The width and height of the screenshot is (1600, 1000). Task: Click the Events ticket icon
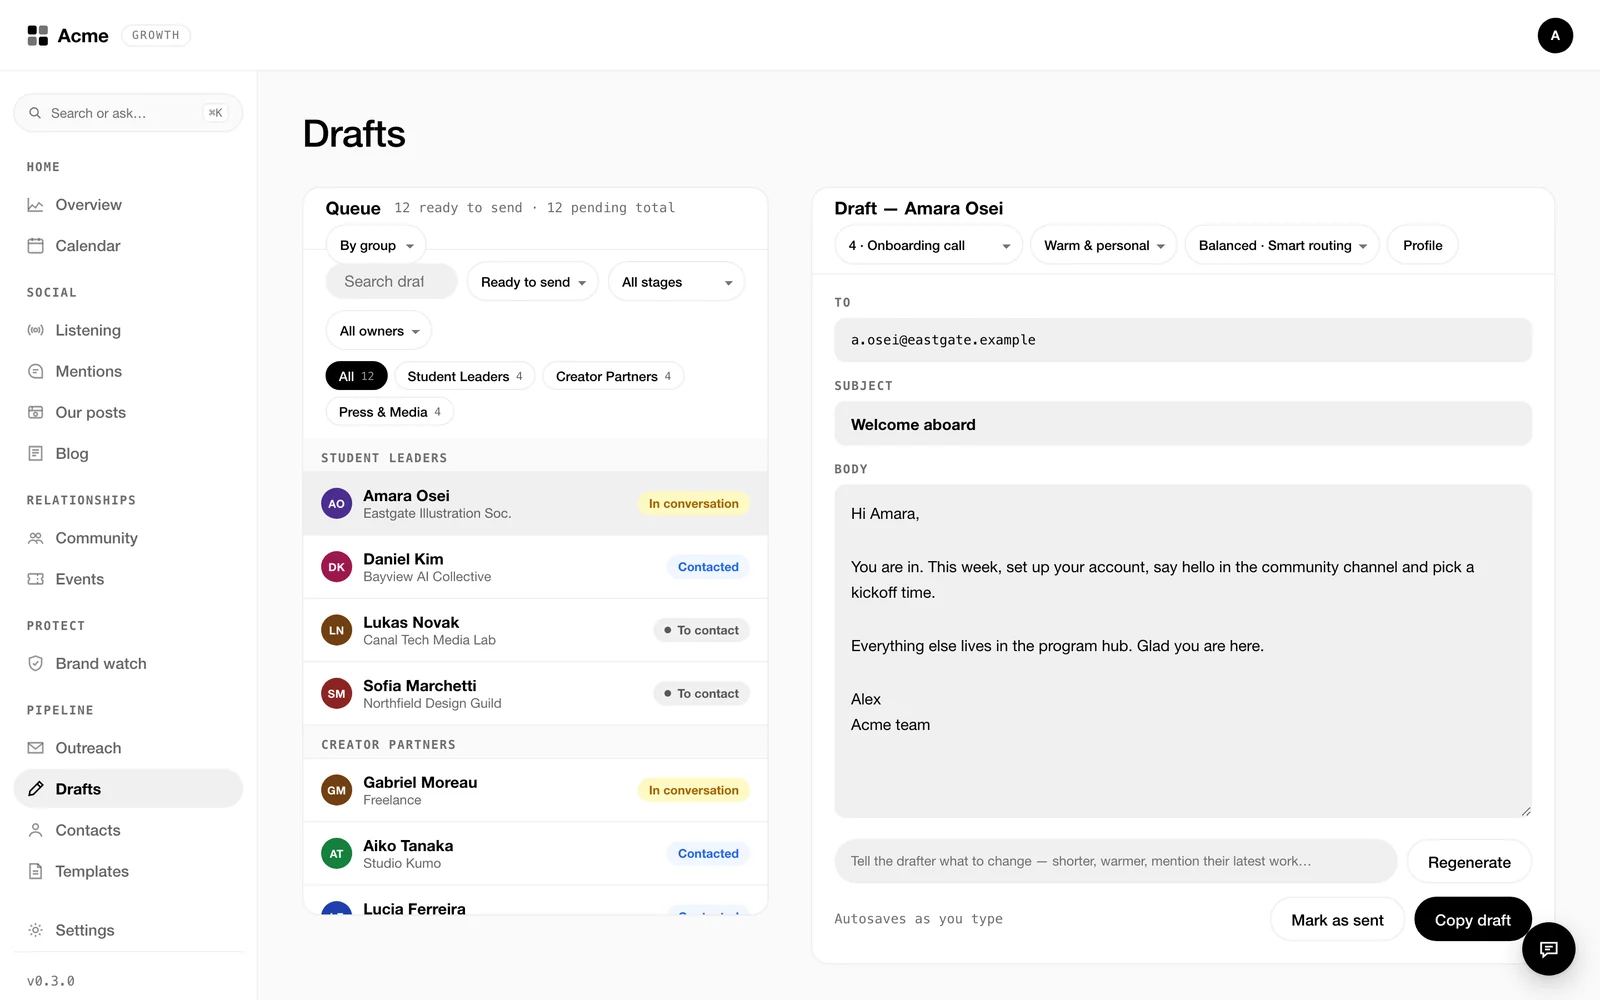[x=36, y=579]
